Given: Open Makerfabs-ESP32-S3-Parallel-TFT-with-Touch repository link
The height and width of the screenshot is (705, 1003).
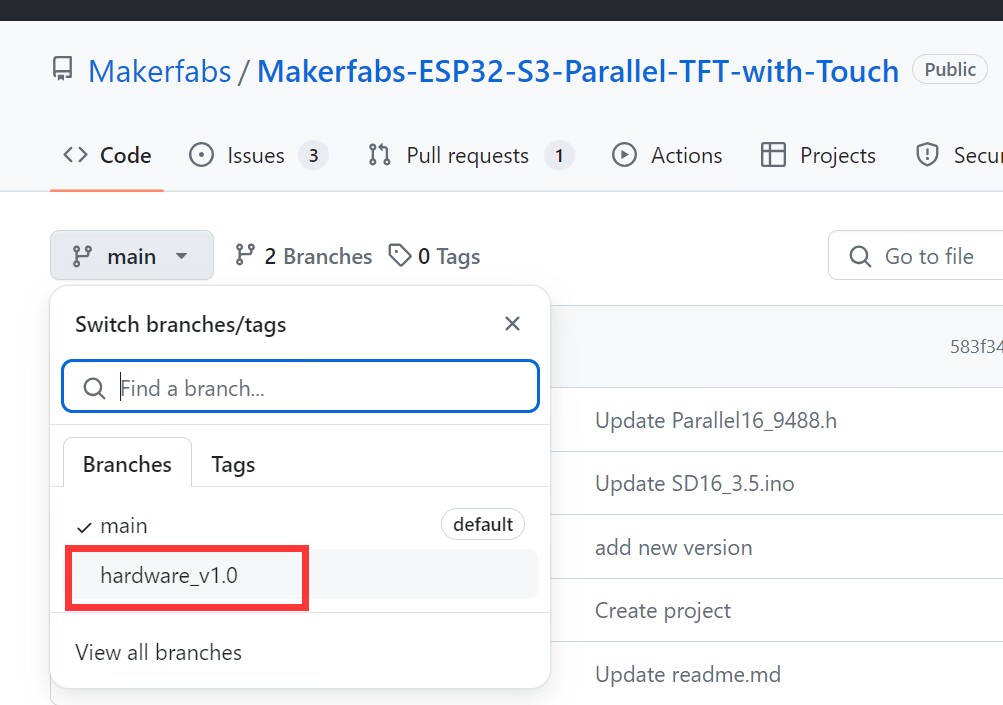Looking at the screenshot, I should coord(578,71).
